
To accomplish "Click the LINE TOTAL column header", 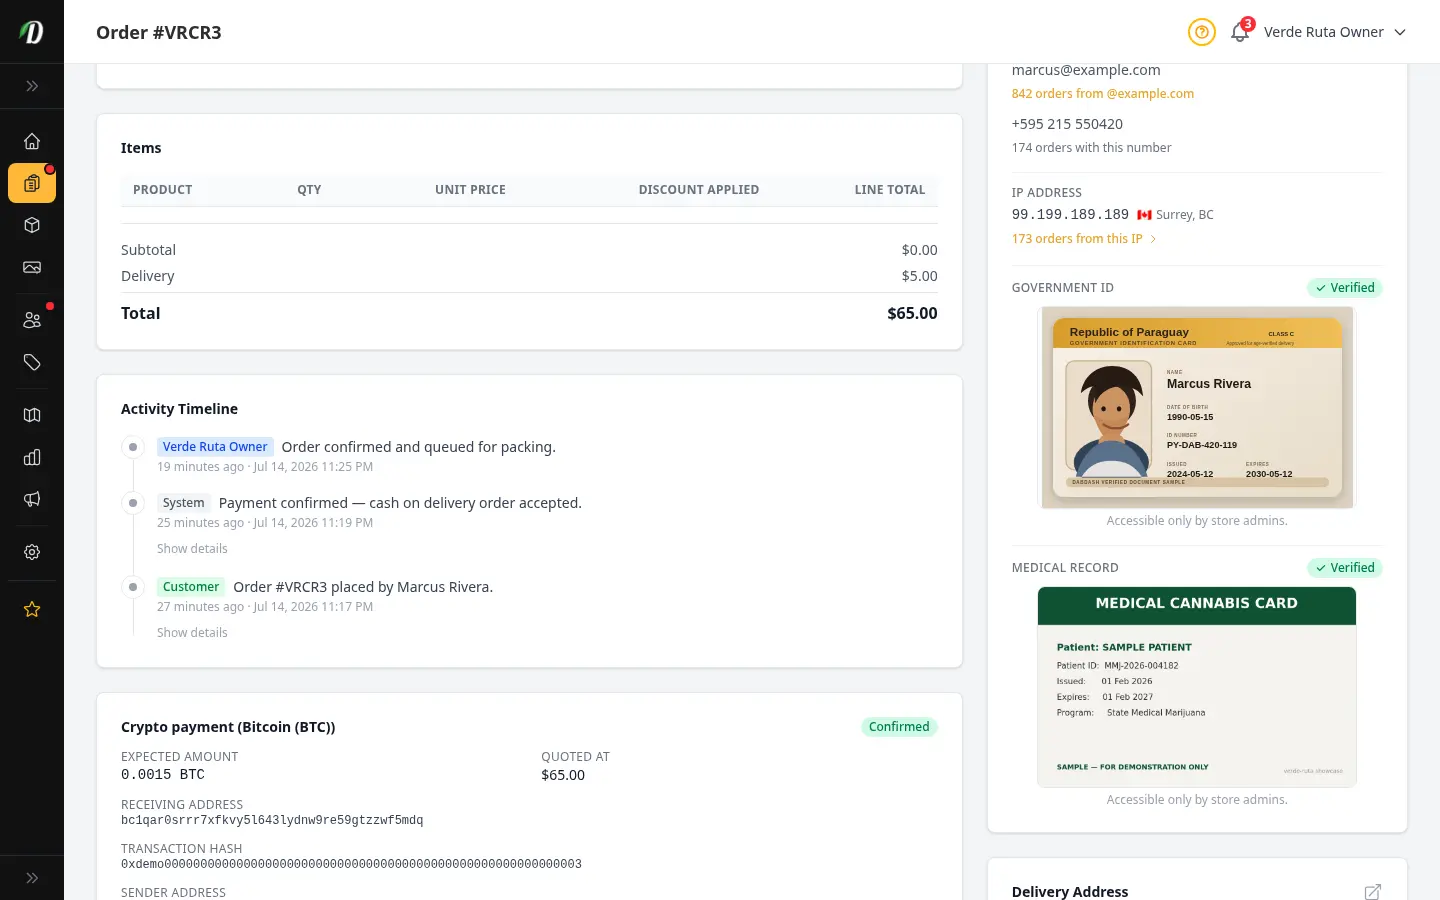I will point(890,190).
